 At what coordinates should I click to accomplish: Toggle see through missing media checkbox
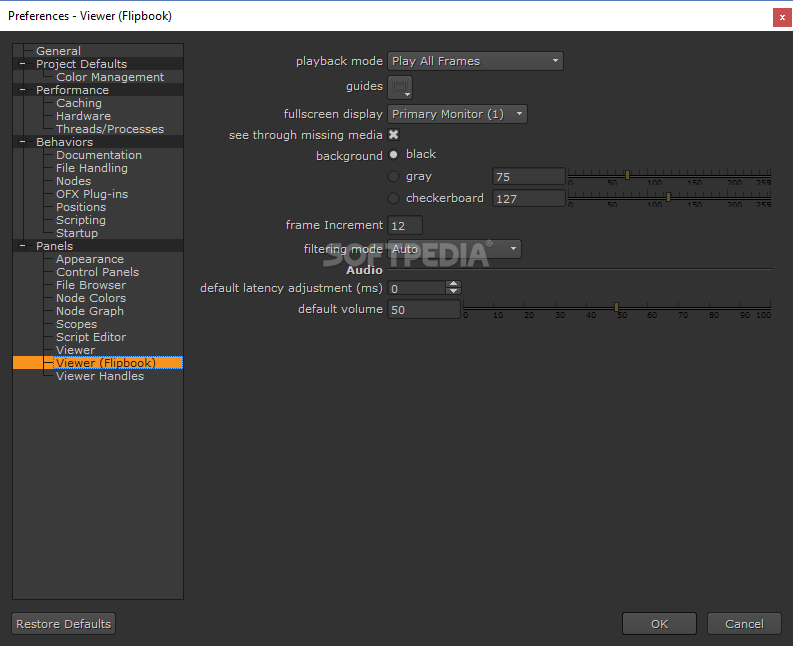coord(393,135)
